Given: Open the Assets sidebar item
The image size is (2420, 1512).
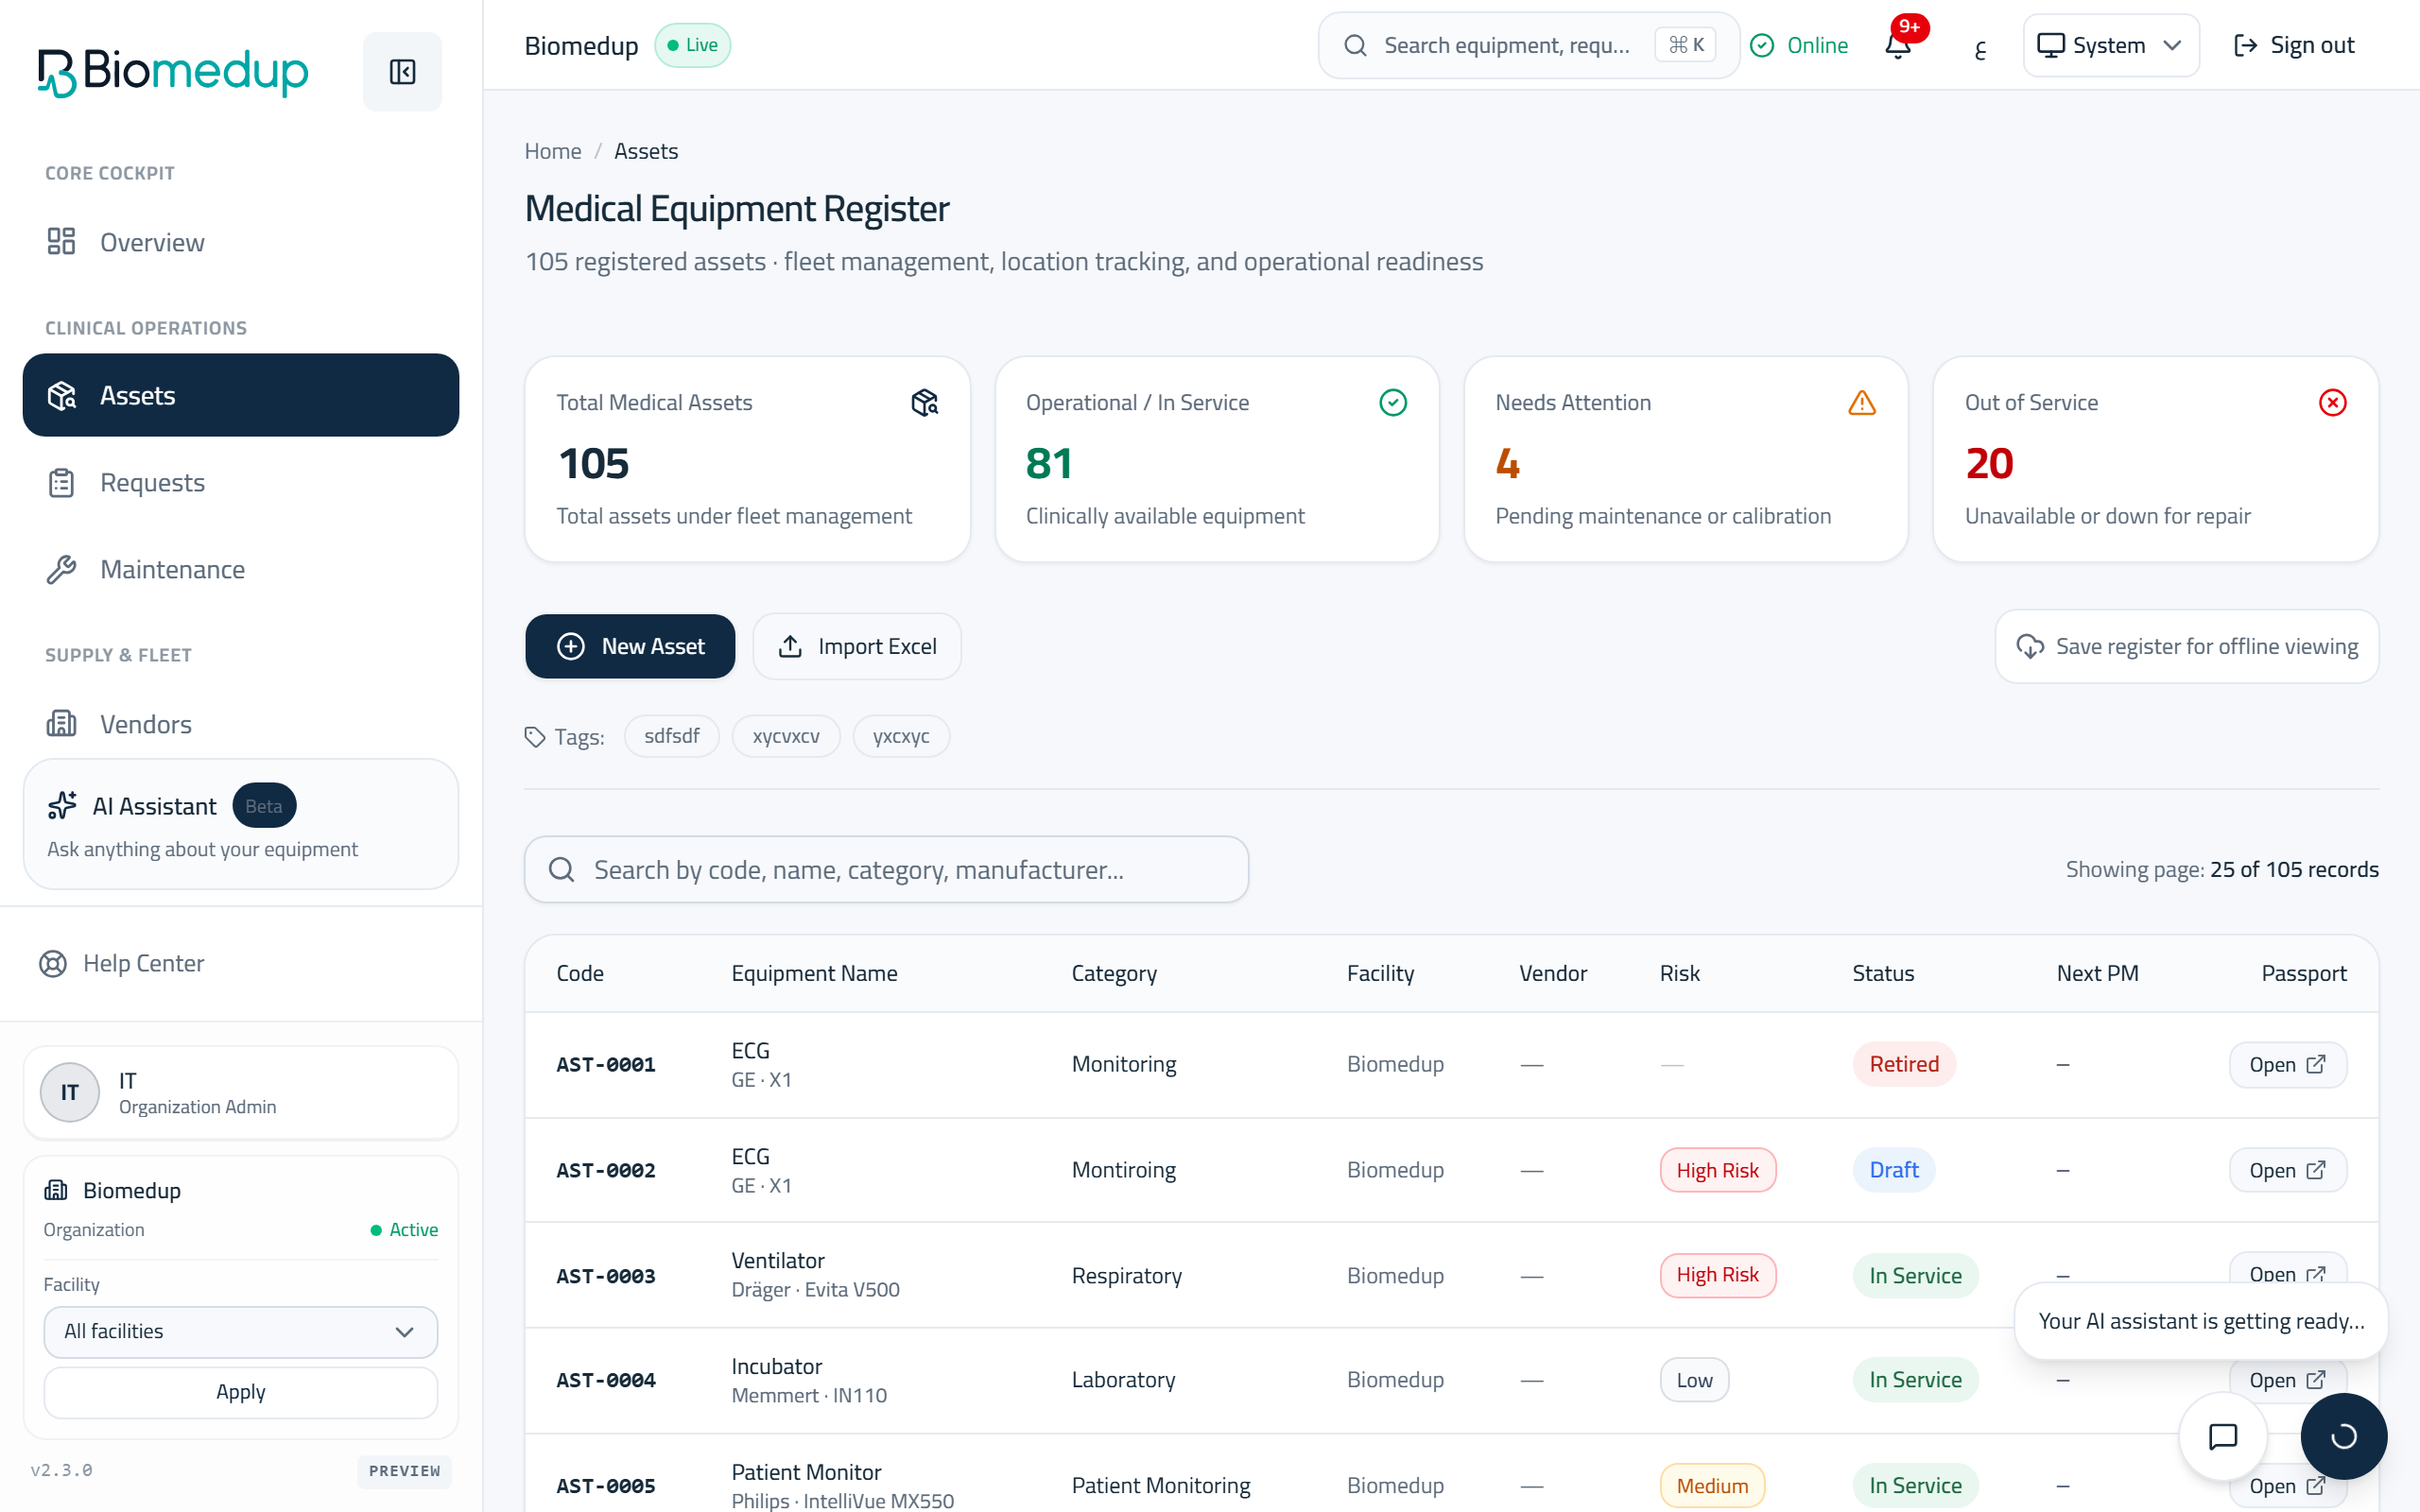Looking at the screenshot, I should [240, 395].
